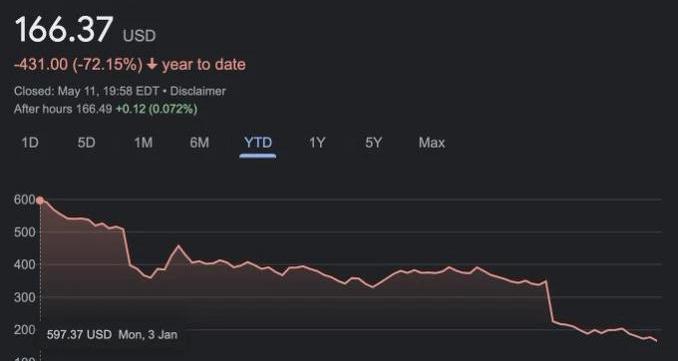
Task: Click the year to date change text
Action: 204,65
